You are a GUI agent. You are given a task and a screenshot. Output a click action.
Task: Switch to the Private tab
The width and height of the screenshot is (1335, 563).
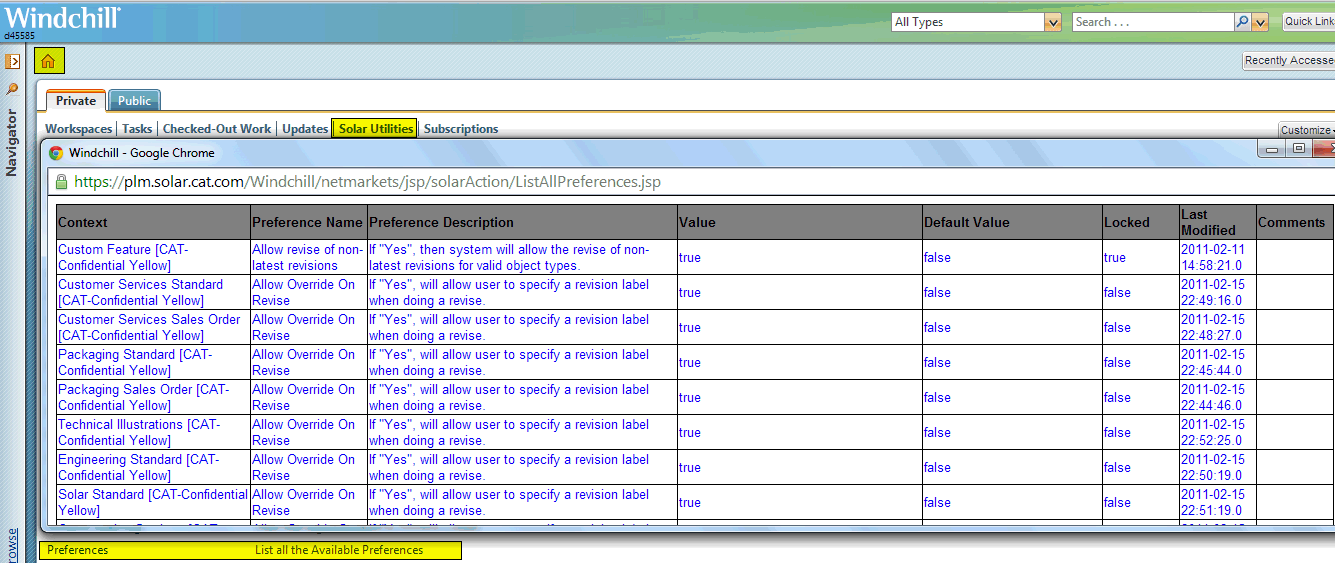76,101
